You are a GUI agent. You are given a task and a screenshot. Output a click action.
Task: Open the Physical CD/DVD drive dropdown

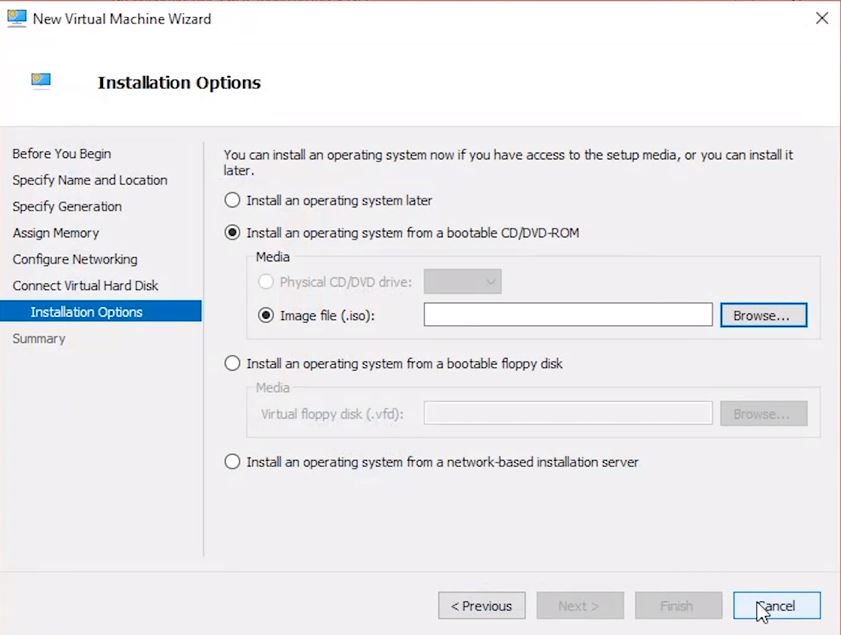(x=462, y=282)
